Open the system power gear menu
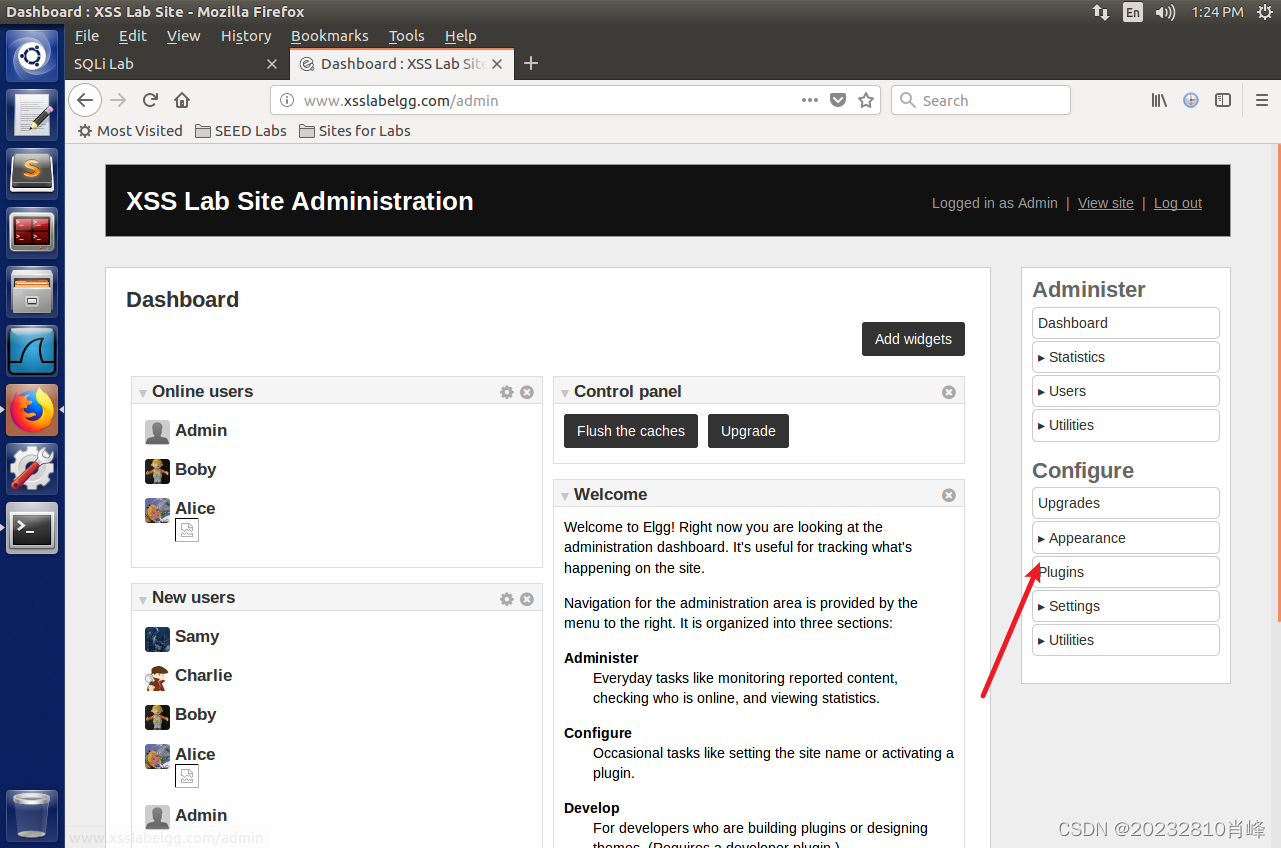The image size is (1281, 848). point(1264,12)
